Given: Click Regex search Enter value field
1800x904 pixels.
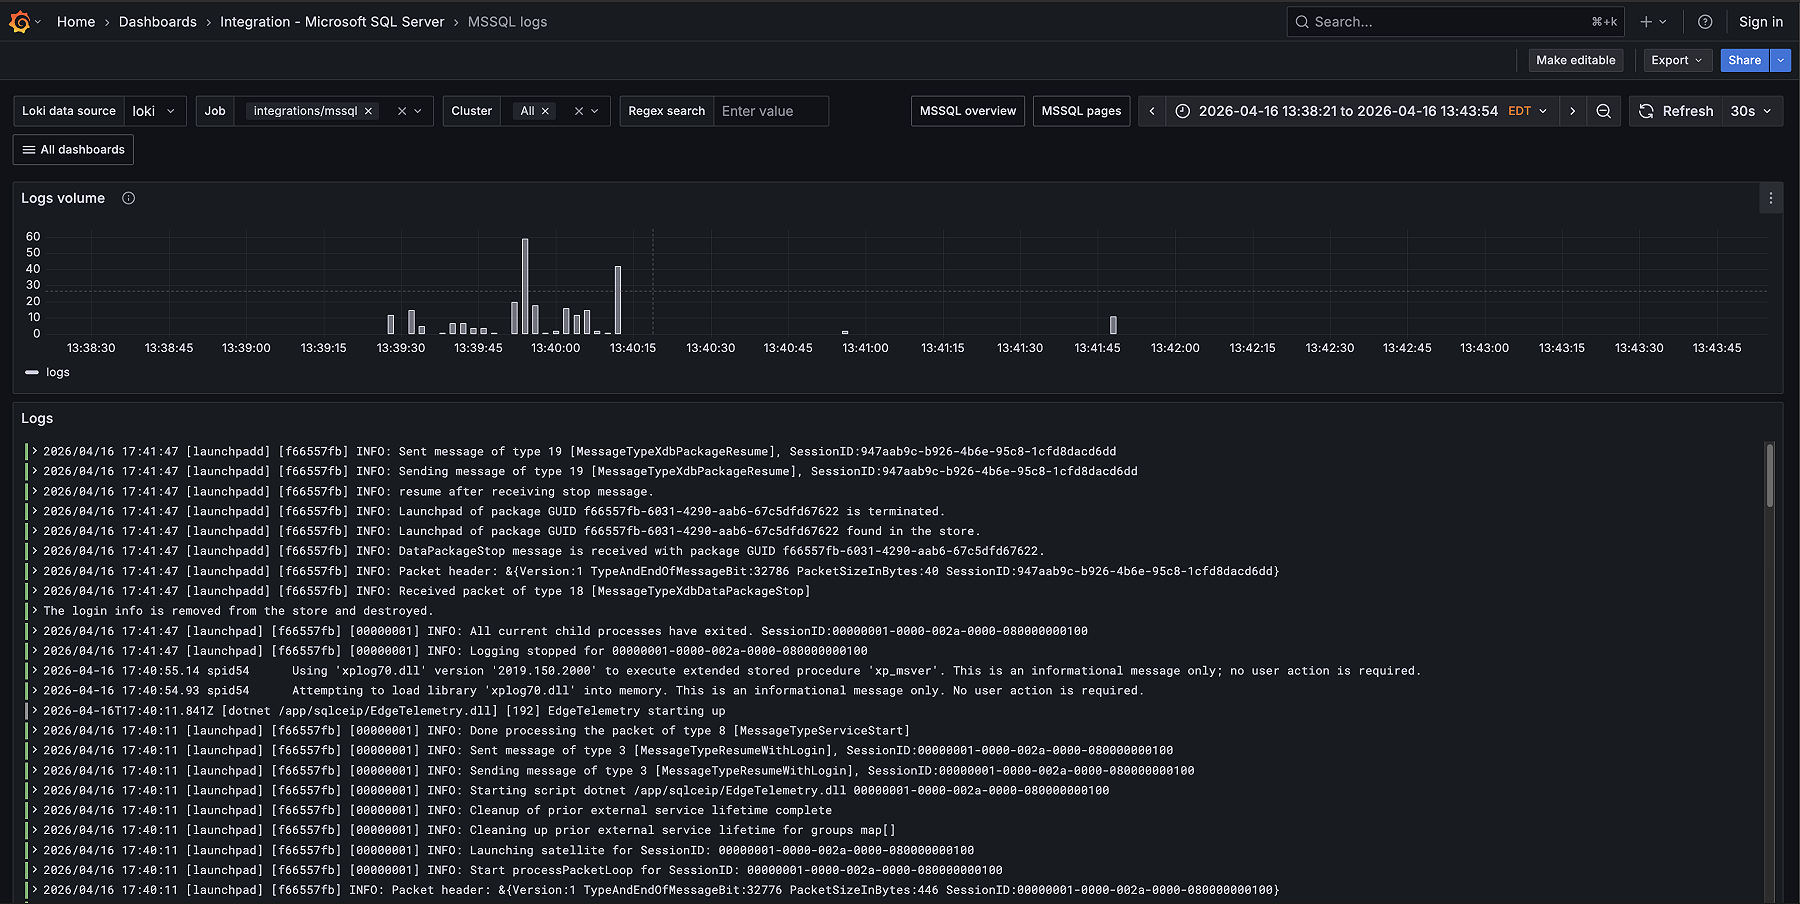Looking at the screenshot, I should tap(771, 111).
